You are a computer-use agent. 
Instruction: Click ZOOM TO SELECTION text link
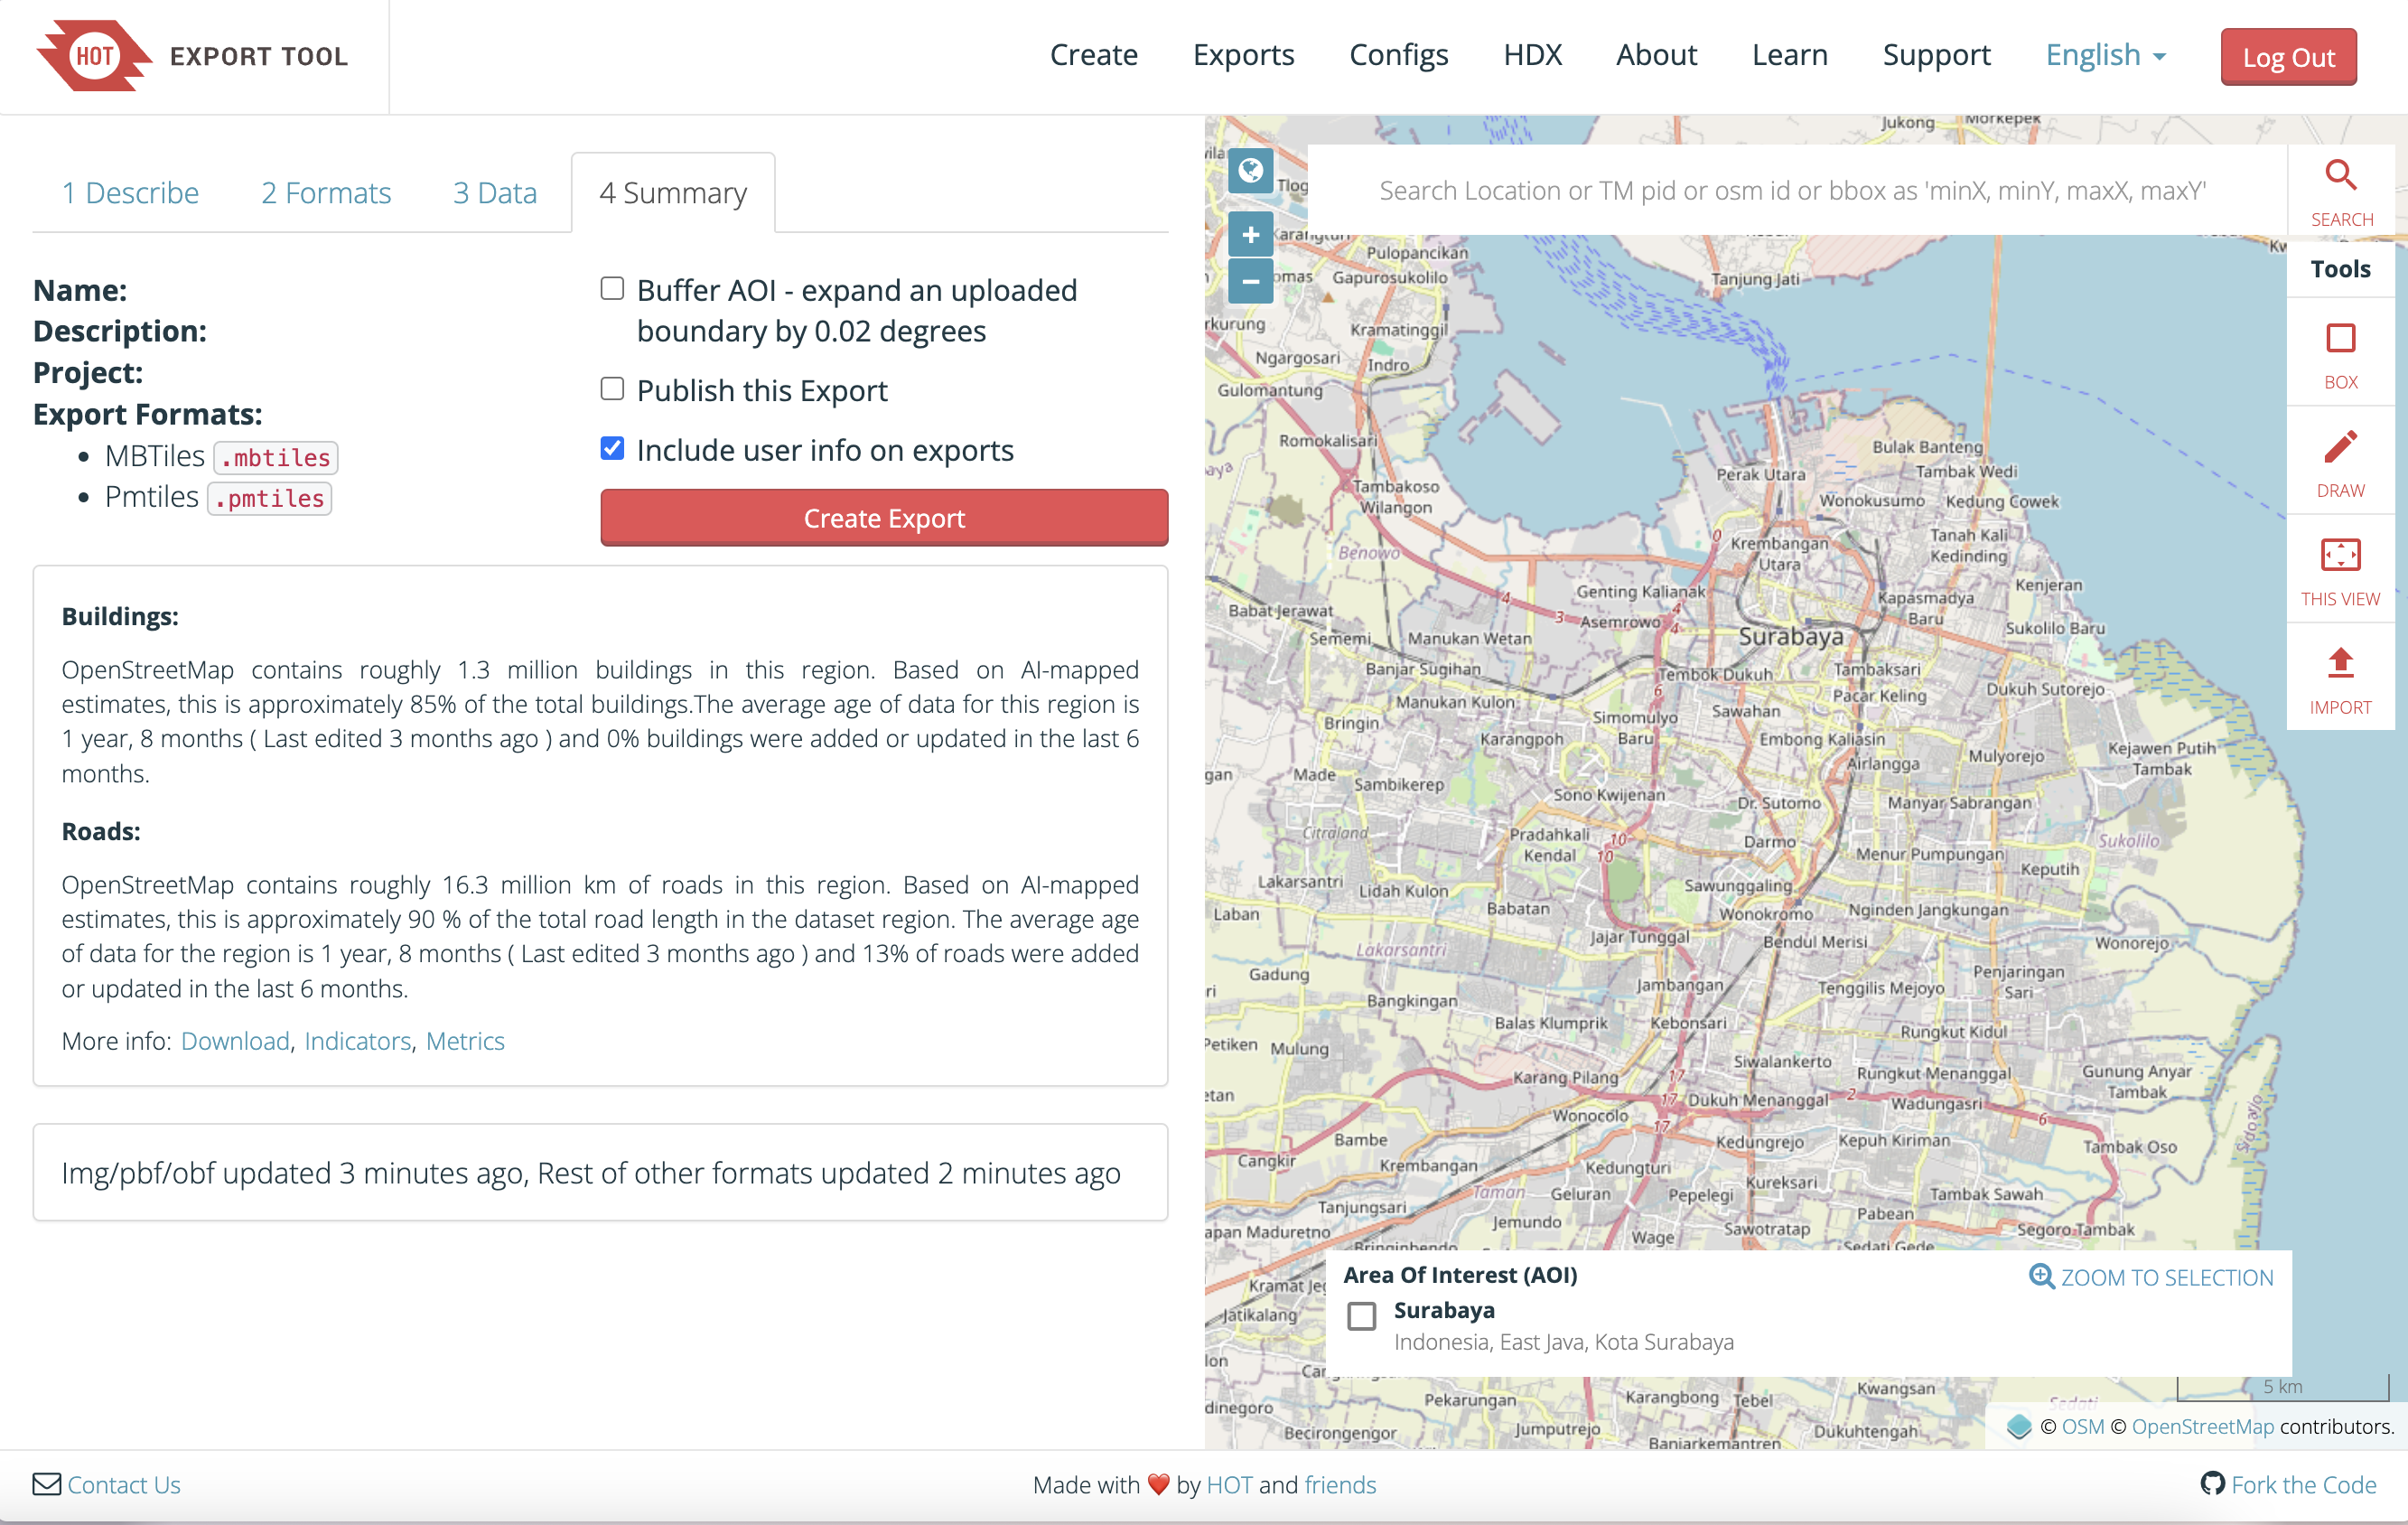pos(2167,1277)
